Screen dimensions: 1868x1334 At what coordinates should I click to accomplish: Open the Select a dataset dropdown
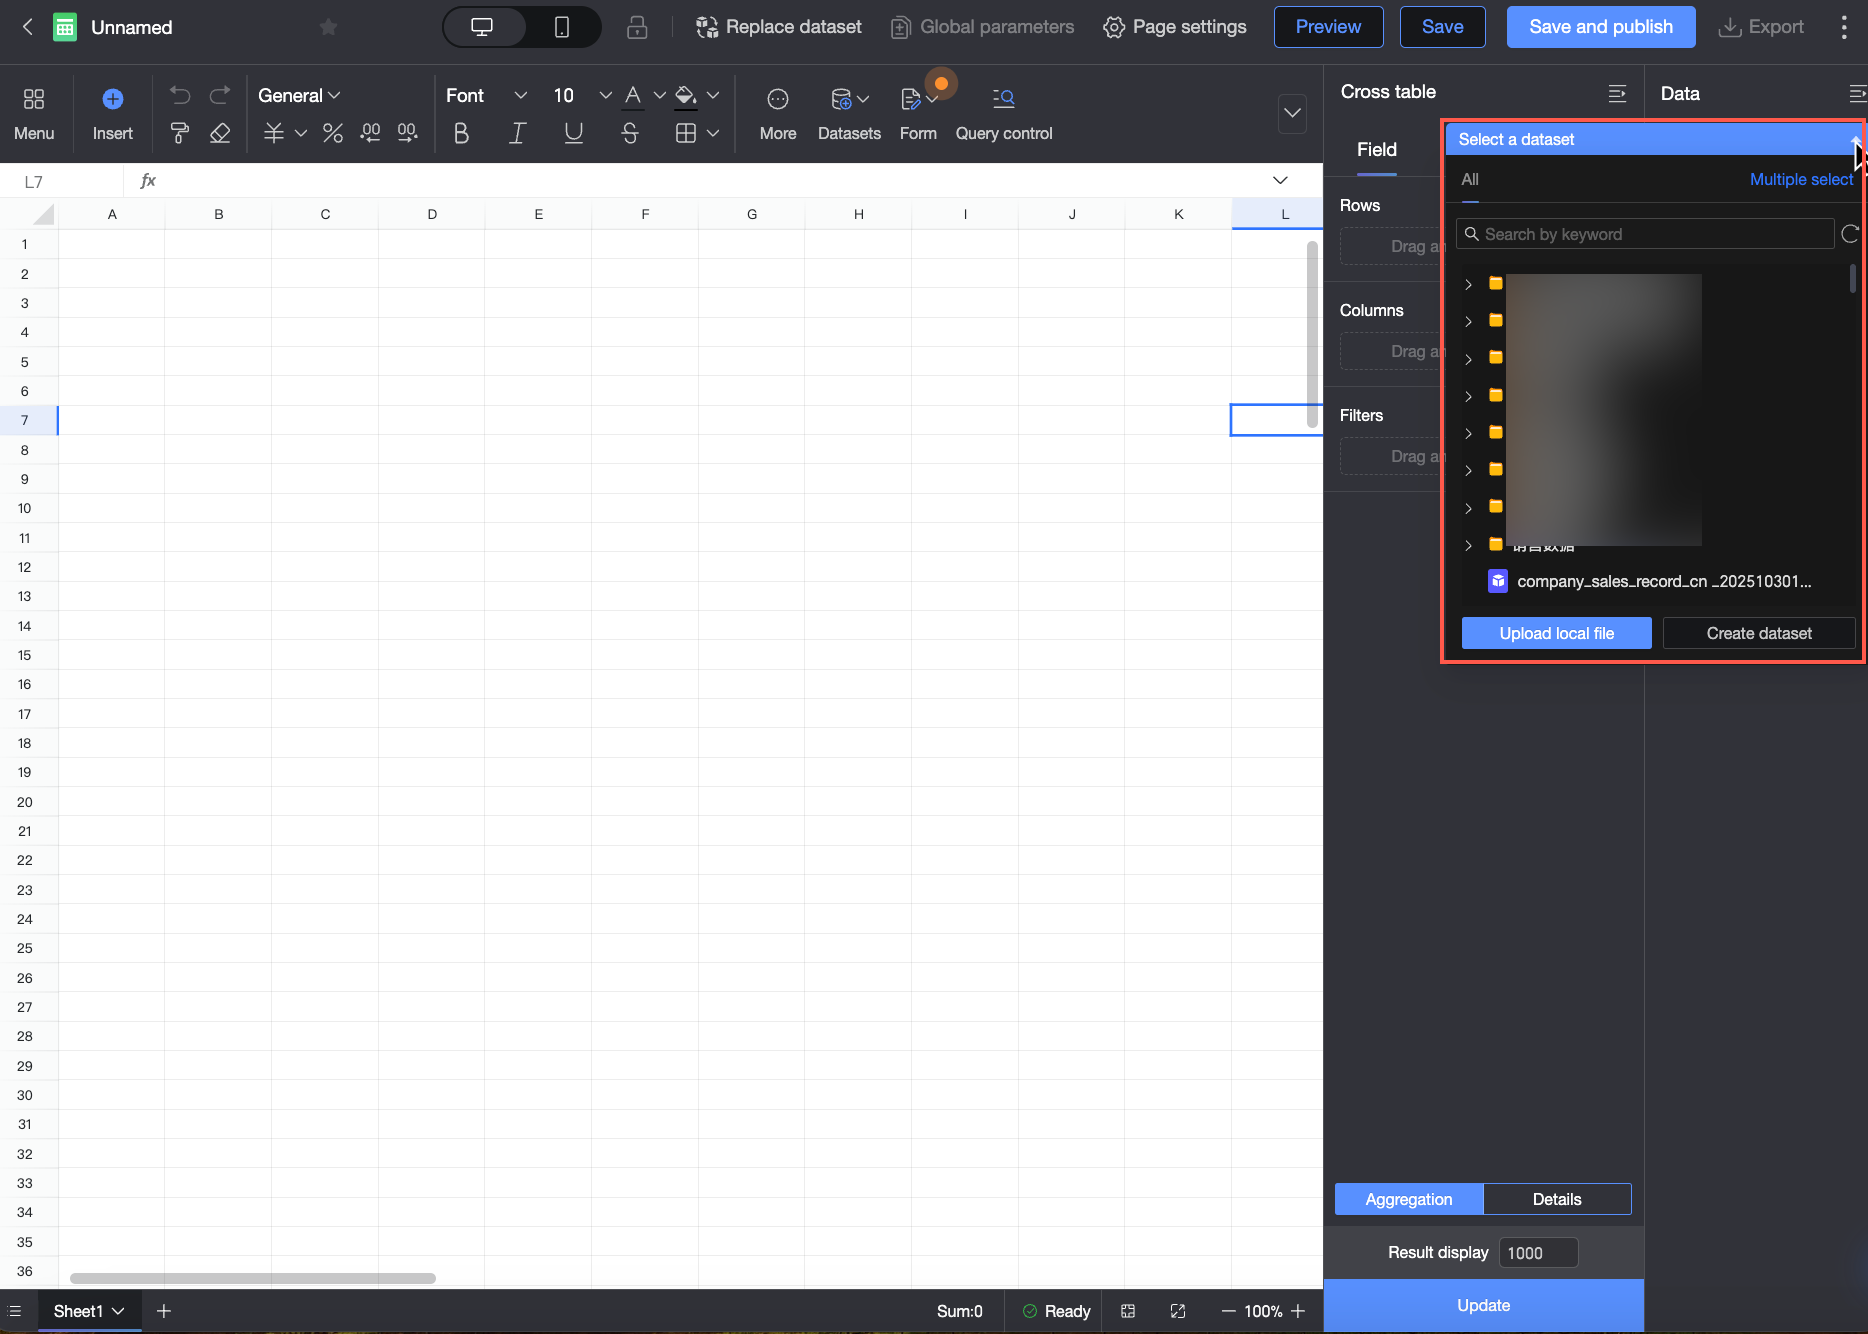click(x=1654, y=140)
